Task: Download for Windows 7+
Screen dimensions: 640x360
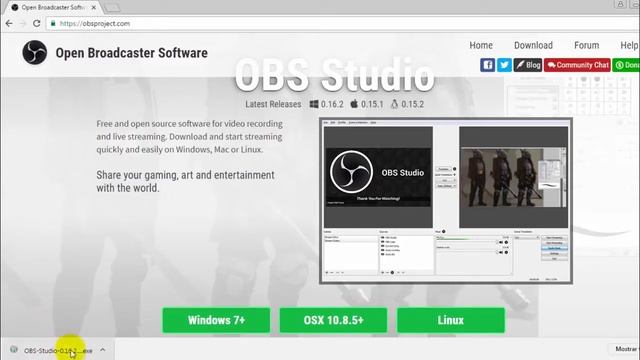Action: pos(216,320)
